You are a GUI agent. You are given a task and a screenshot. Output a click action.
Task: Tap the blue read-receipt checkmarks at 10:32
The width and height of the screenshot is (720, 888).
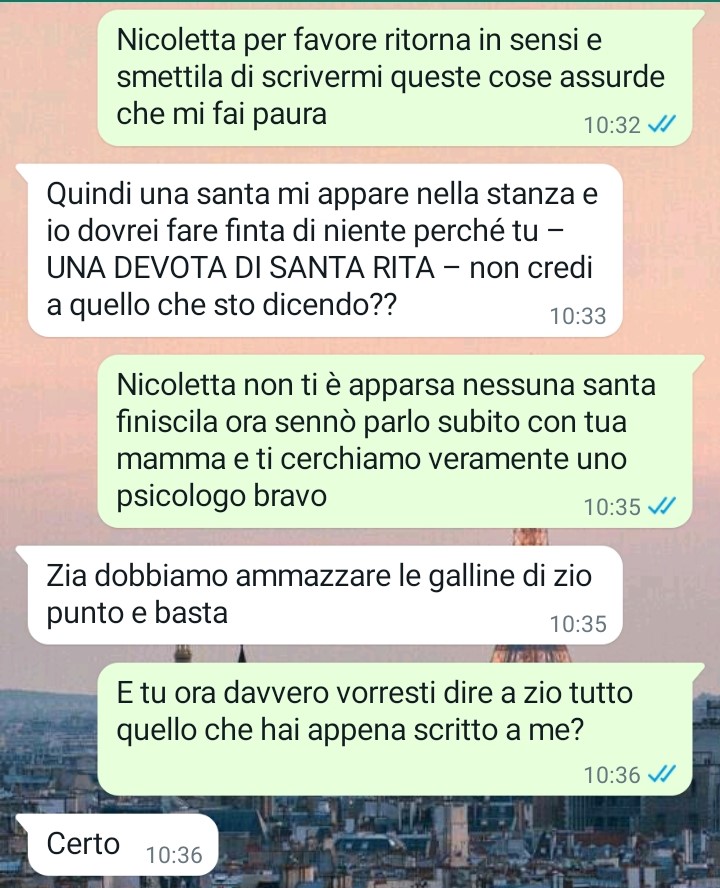(x=661, y=124)
